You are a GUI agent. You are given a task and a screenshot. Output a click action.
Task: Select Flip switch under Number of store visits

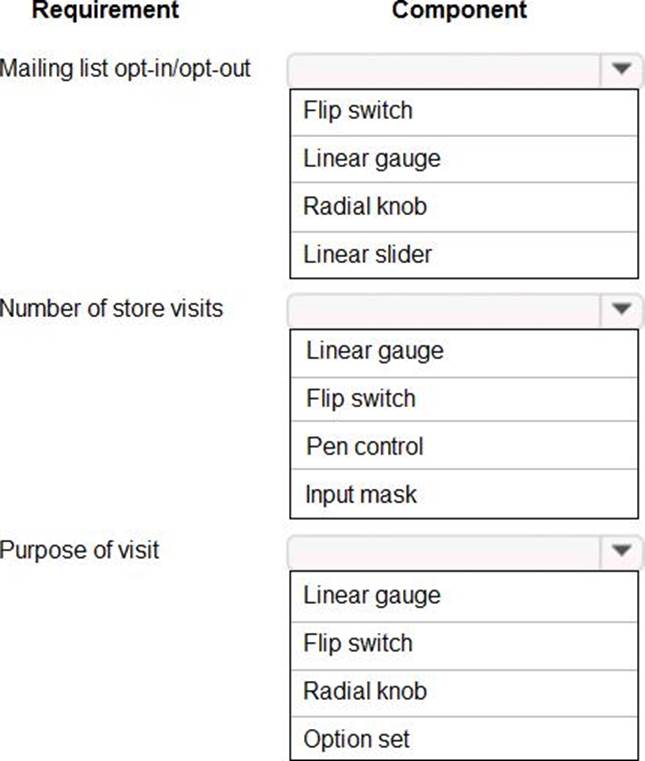coord(463,398)
